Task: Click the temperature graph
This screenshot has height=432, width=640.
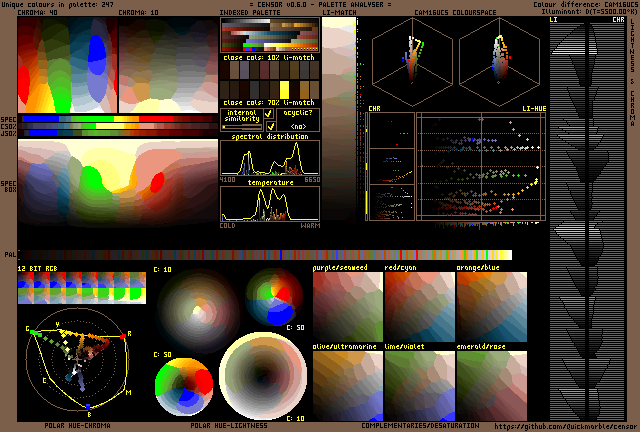Action: (x=270, y=204)
